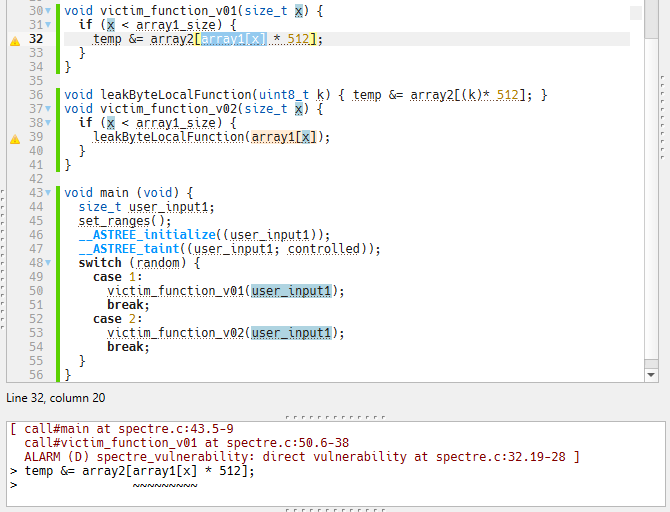Viewport: 670px width, 512px height.
Task: Click line number 43 in gutter
Action: tap(36, 193)
